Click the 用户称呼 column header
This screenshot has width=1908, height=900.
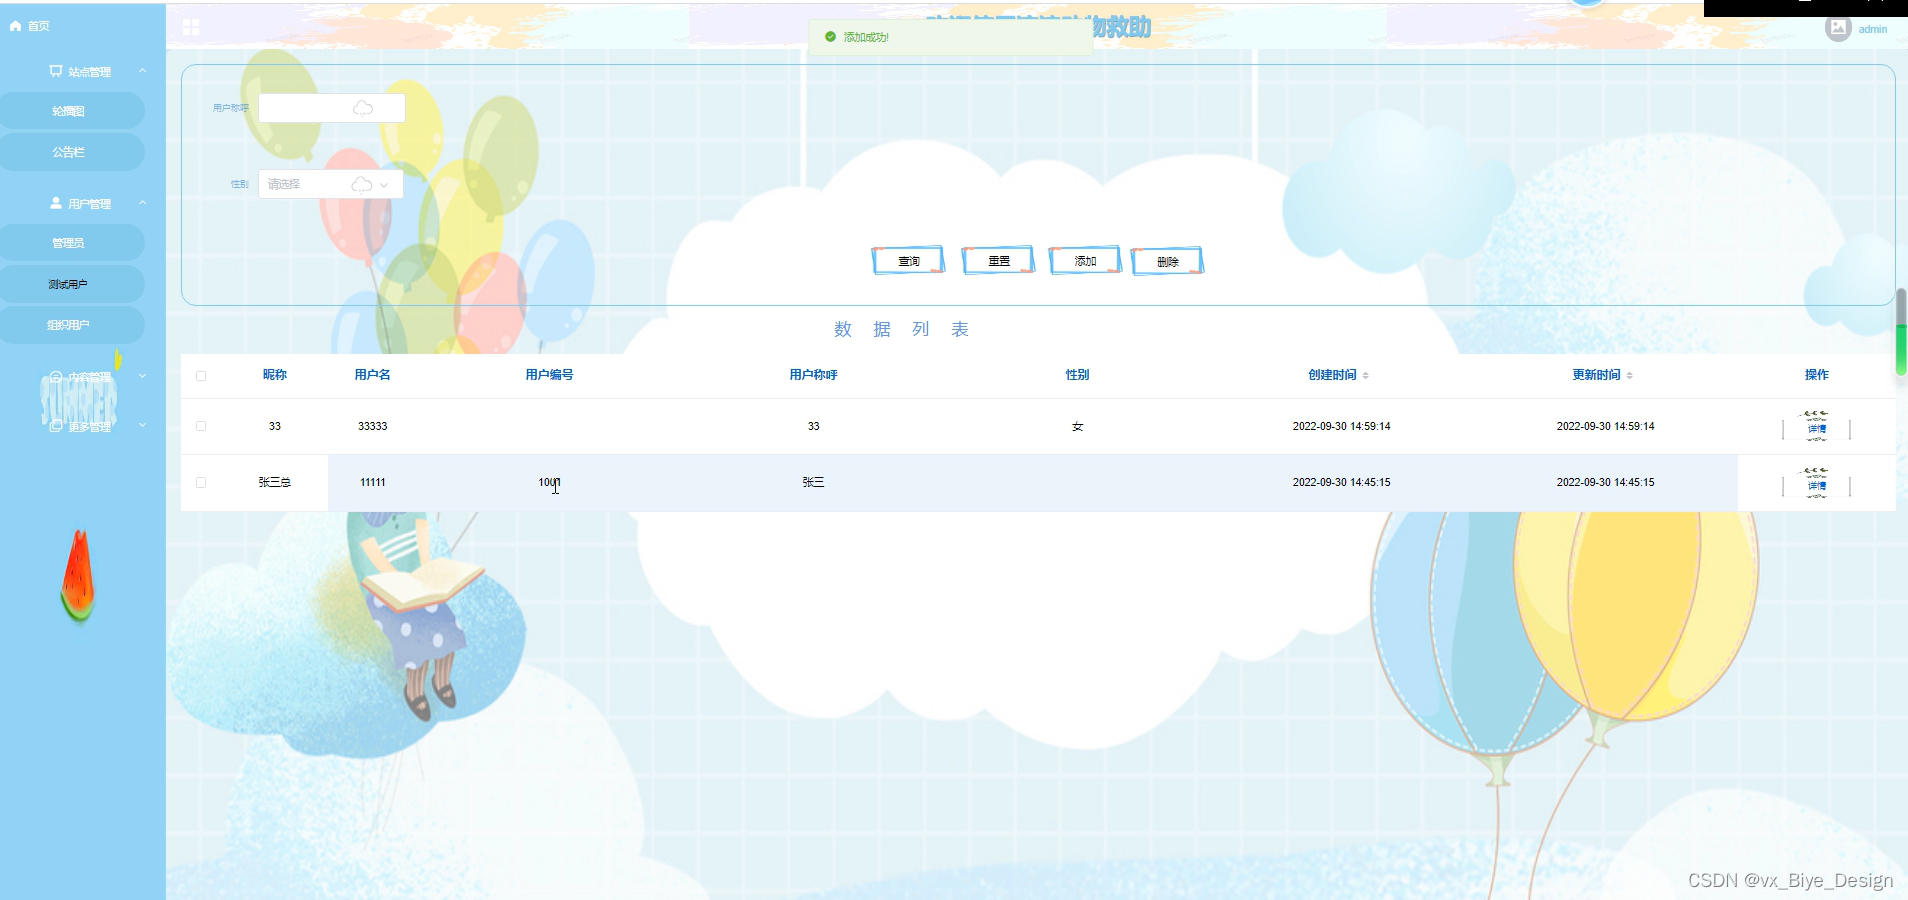tap(814, 375)
